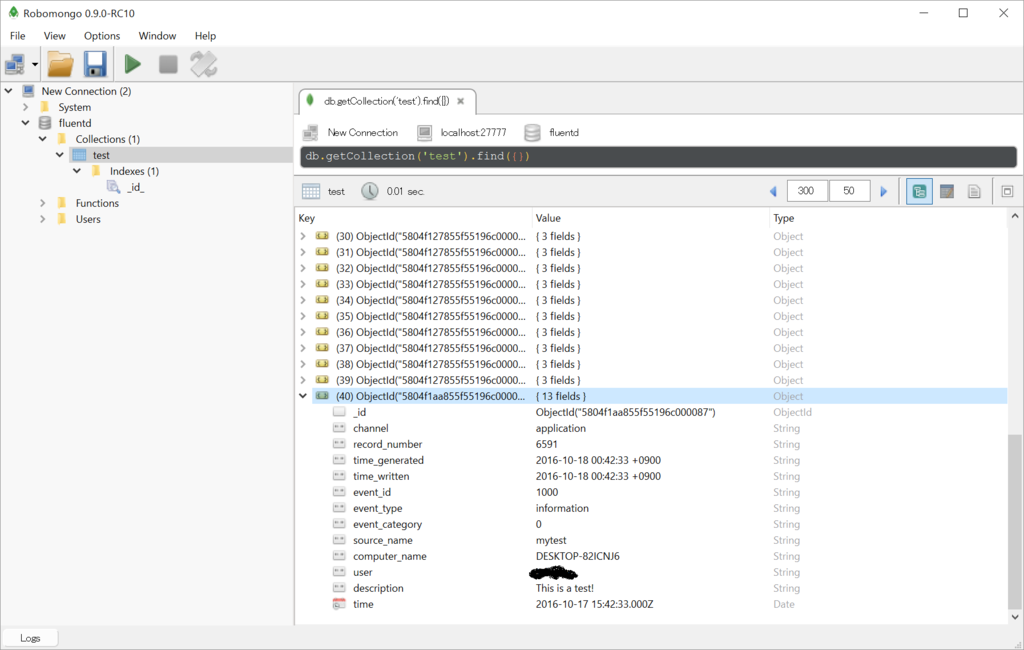Click the Stop query execution icon
The image size is (1024, 650).
click(x=168, y=63)
